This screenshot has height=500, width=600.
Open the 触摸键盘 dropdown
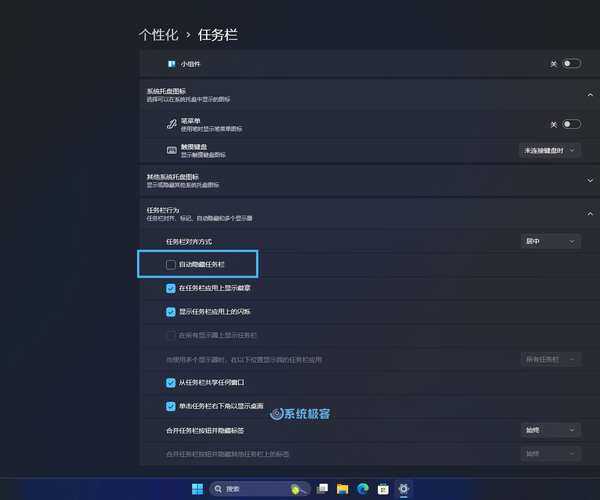[550, 150]
